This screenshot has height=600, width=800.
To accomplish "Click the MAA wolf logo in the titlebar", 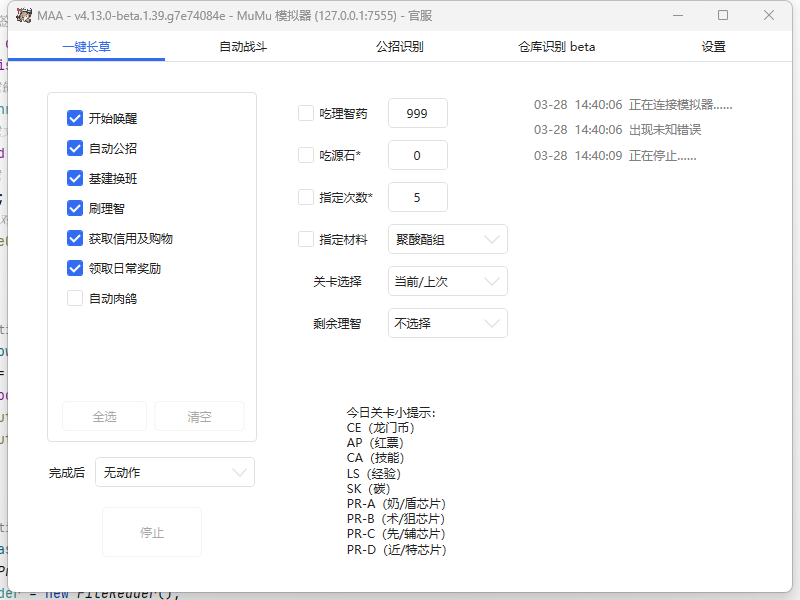I will pos(21,15).
